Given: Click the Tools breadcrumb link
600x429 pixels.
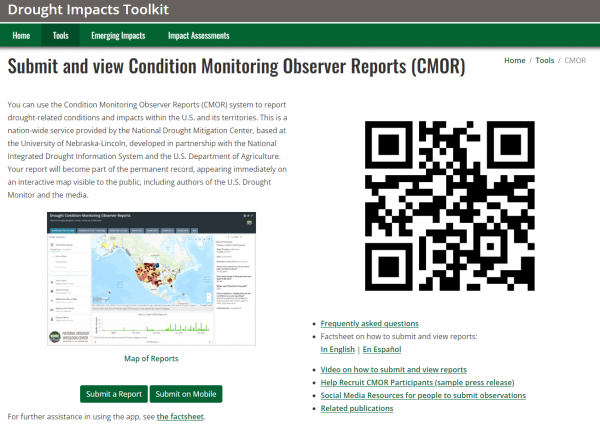Looking at the screenshot, I should click(545, 60).
